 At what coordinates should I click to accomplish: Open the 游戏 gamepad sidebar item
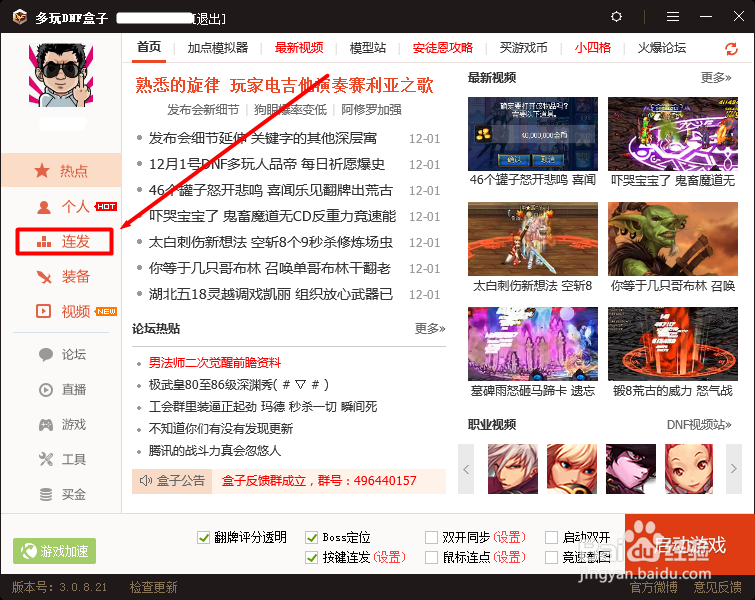[63, 425]
